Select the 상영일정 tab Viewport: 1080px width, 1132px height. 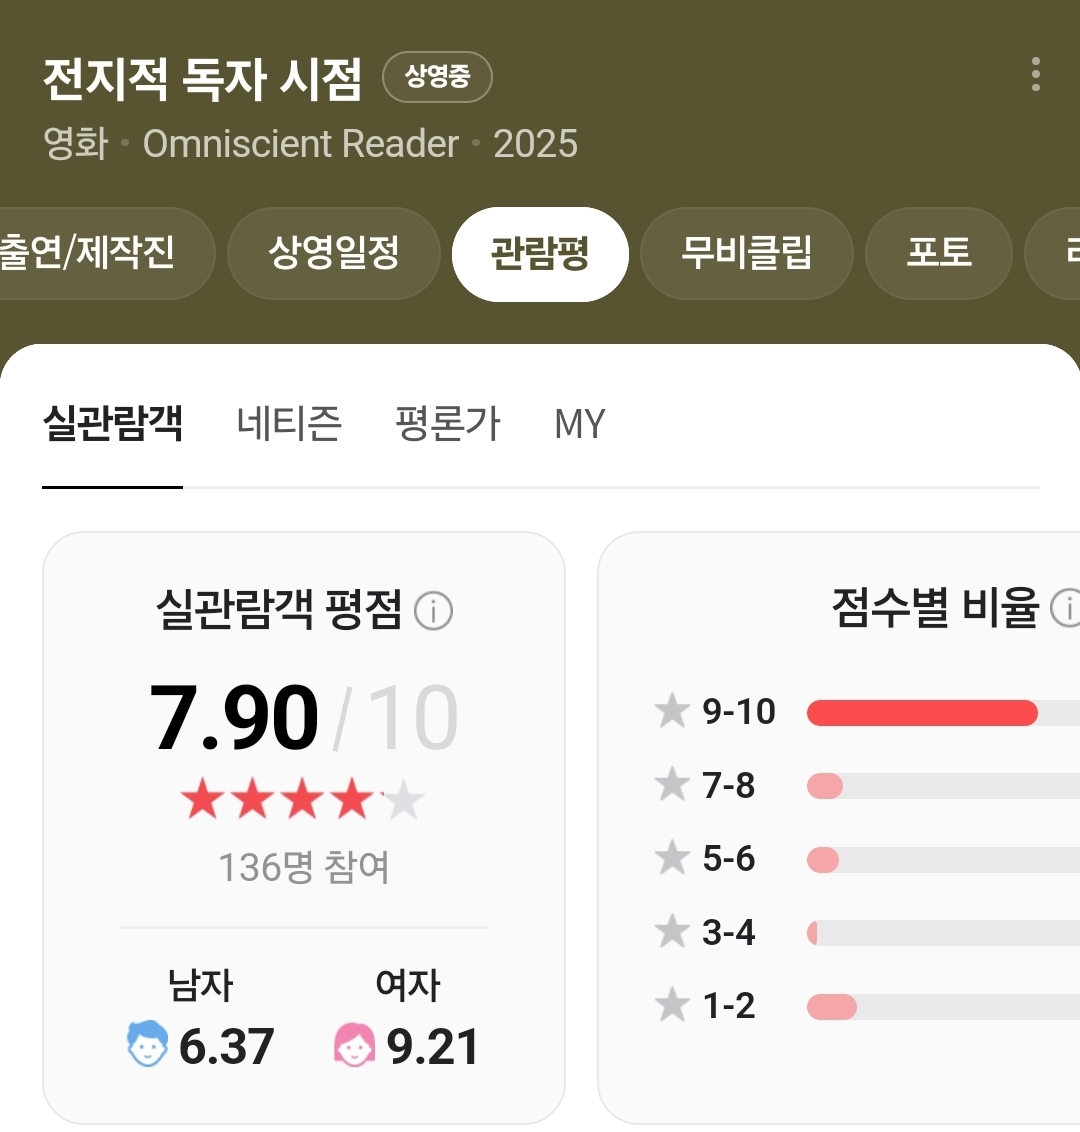[x=334, y=253]
